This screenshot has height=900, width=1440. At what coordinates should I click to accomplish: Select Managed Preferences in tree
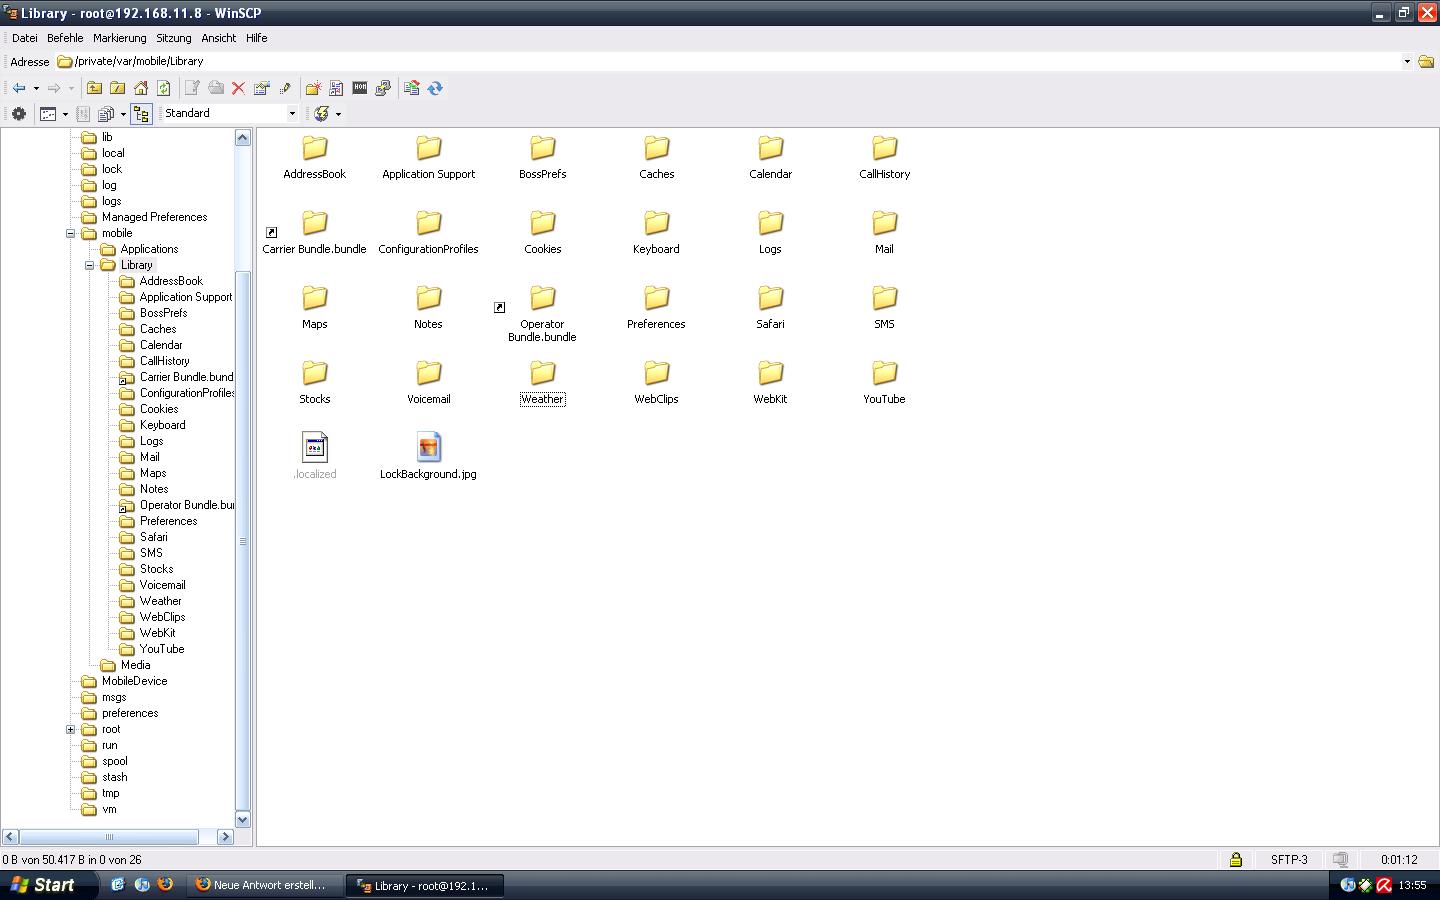[154, 217]
